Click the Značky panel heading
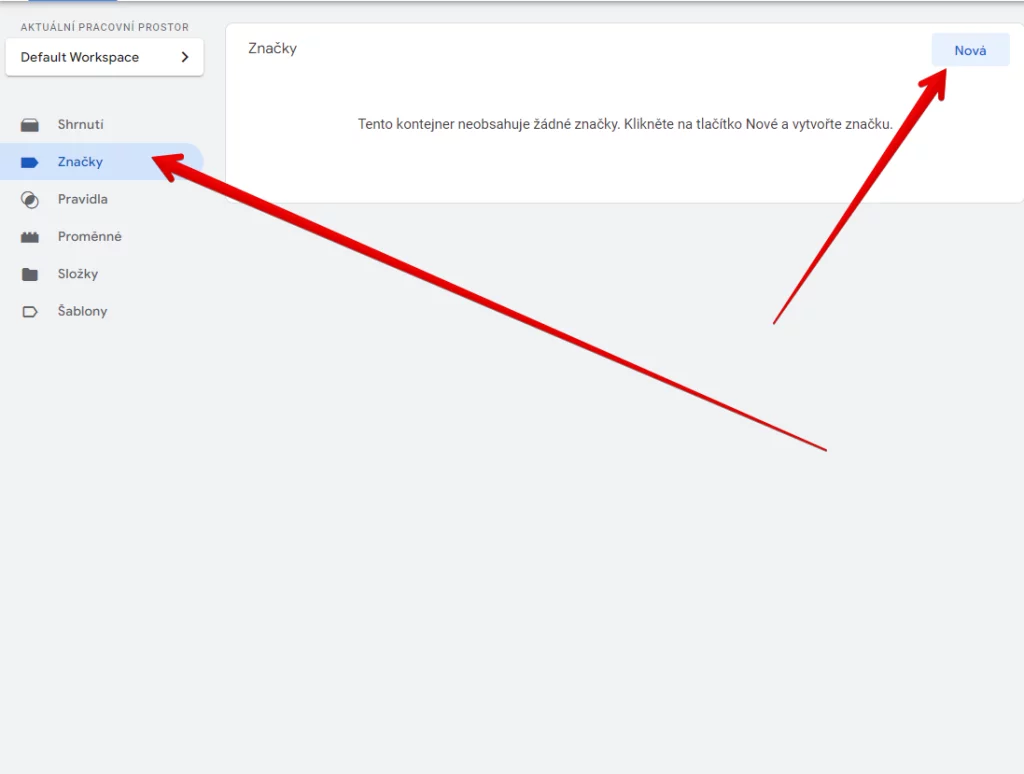Viewport: 1024px width, 774px height. pos(272,48)
